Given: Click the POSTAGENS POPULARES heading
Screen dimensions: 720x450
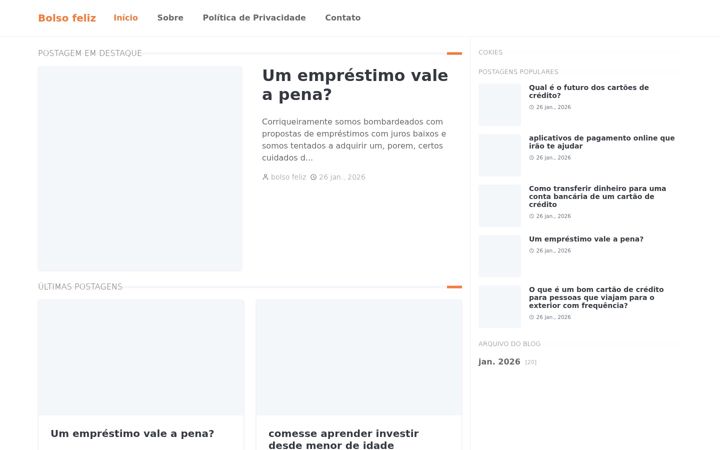Looking at the screenshot, I should [x=518, y=72].
